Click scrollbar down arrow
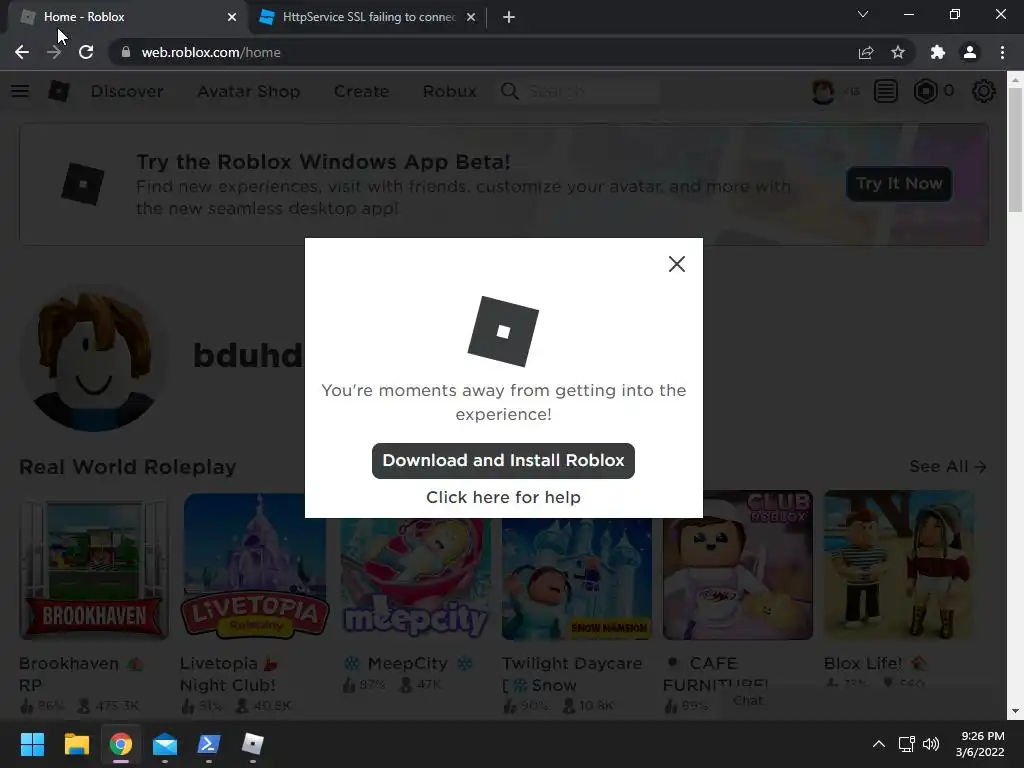This screenshot has width=1024, height=768. coord(1016,711)
